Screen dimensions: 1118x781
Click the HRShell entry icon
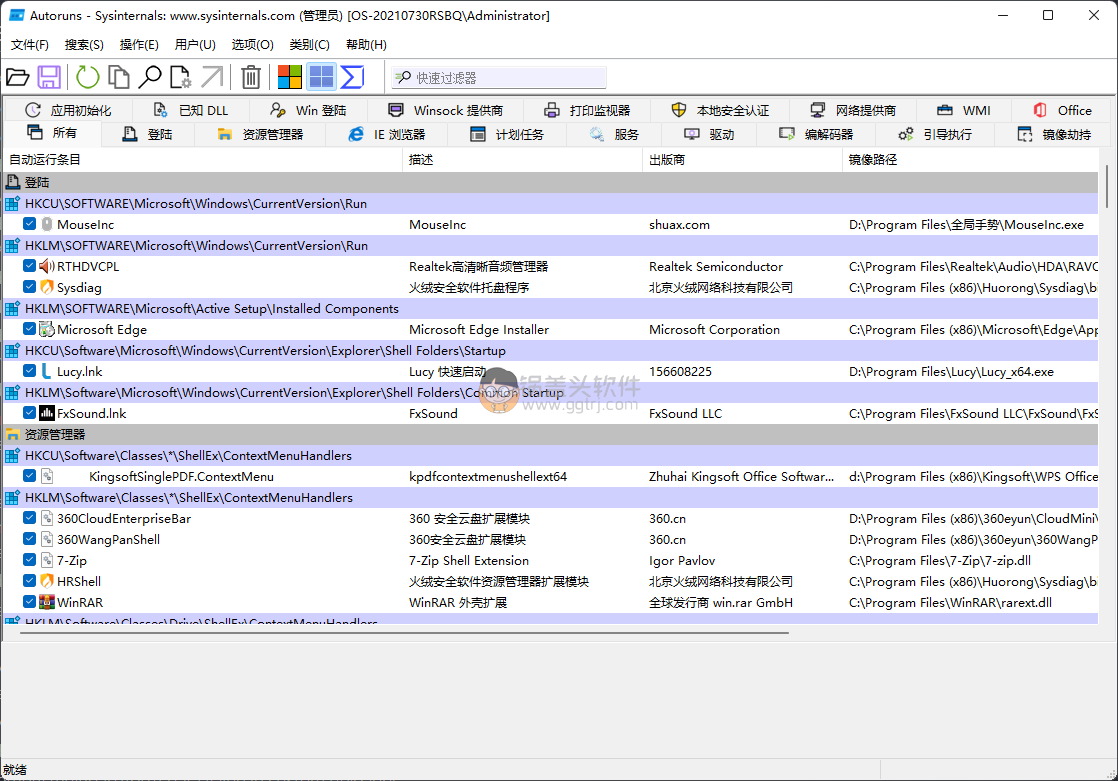coord(47,581)
